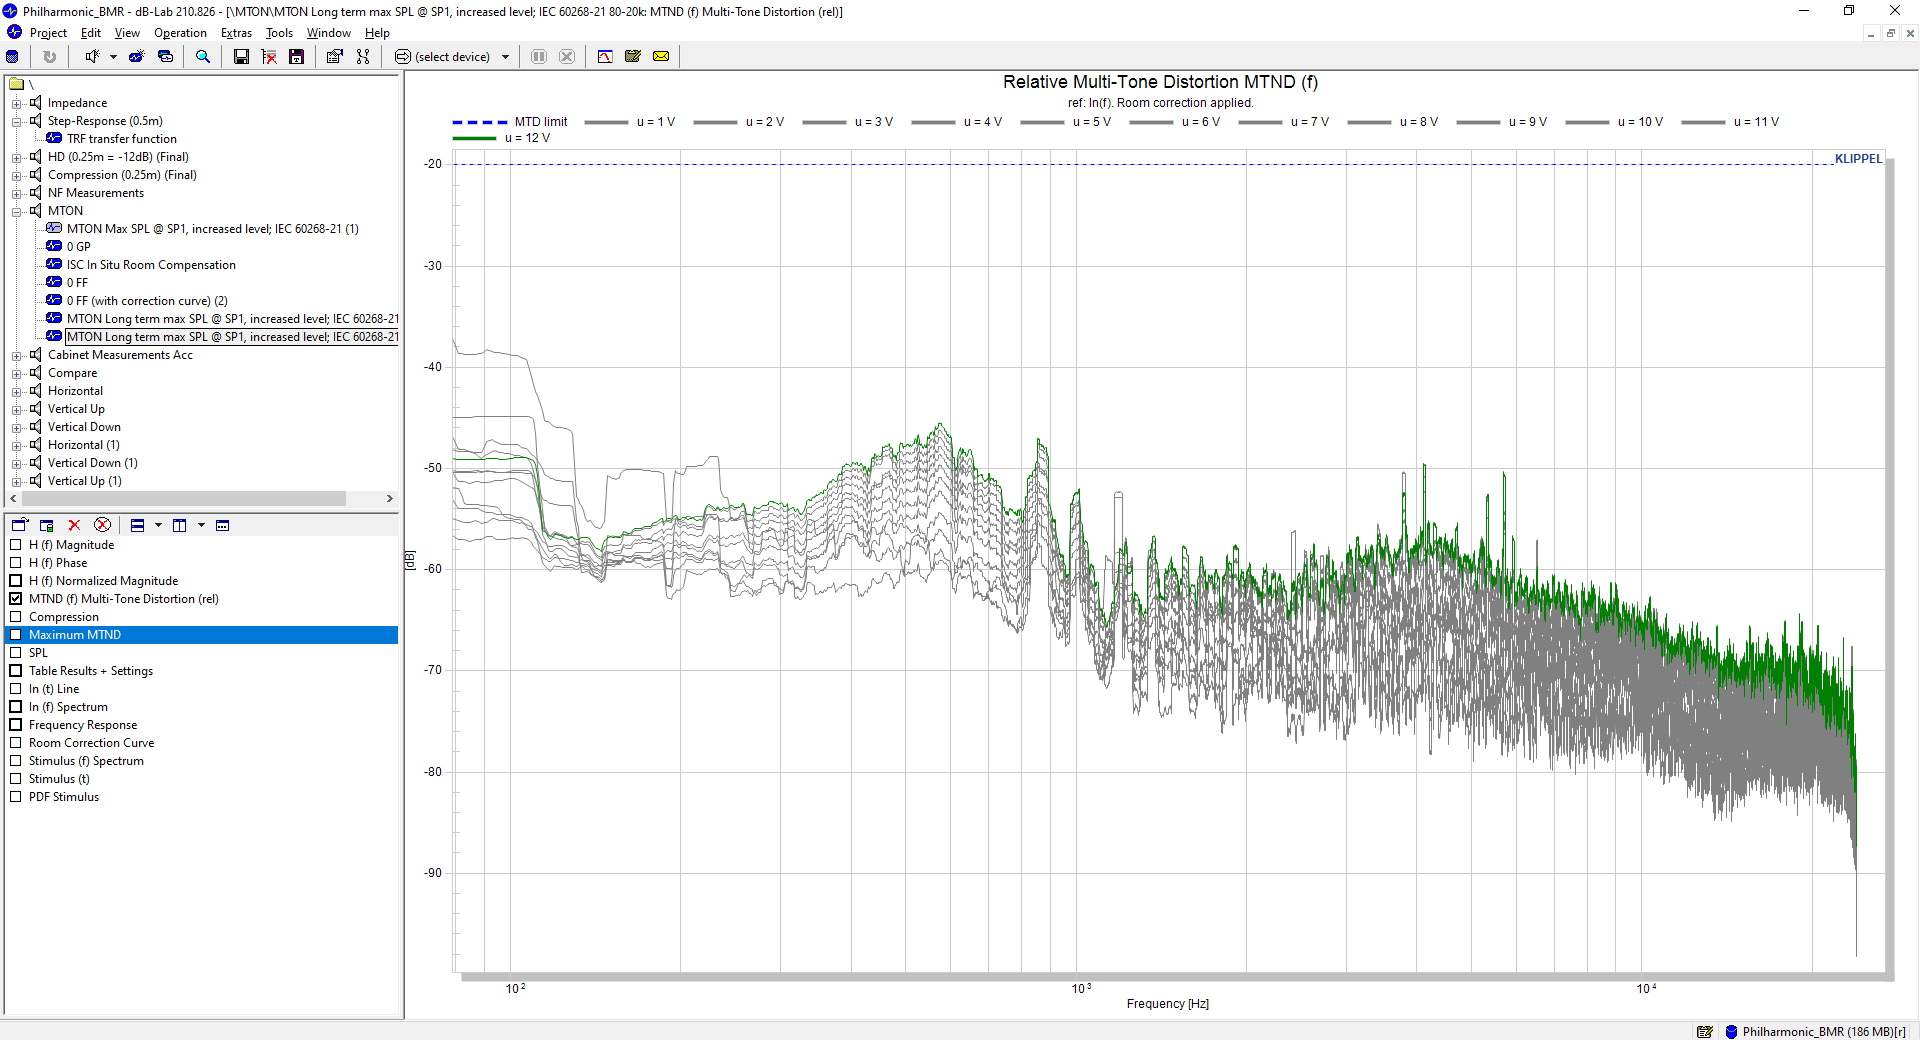
Task: Click the tile horizontally icon
Action: [x=138, y=525]
